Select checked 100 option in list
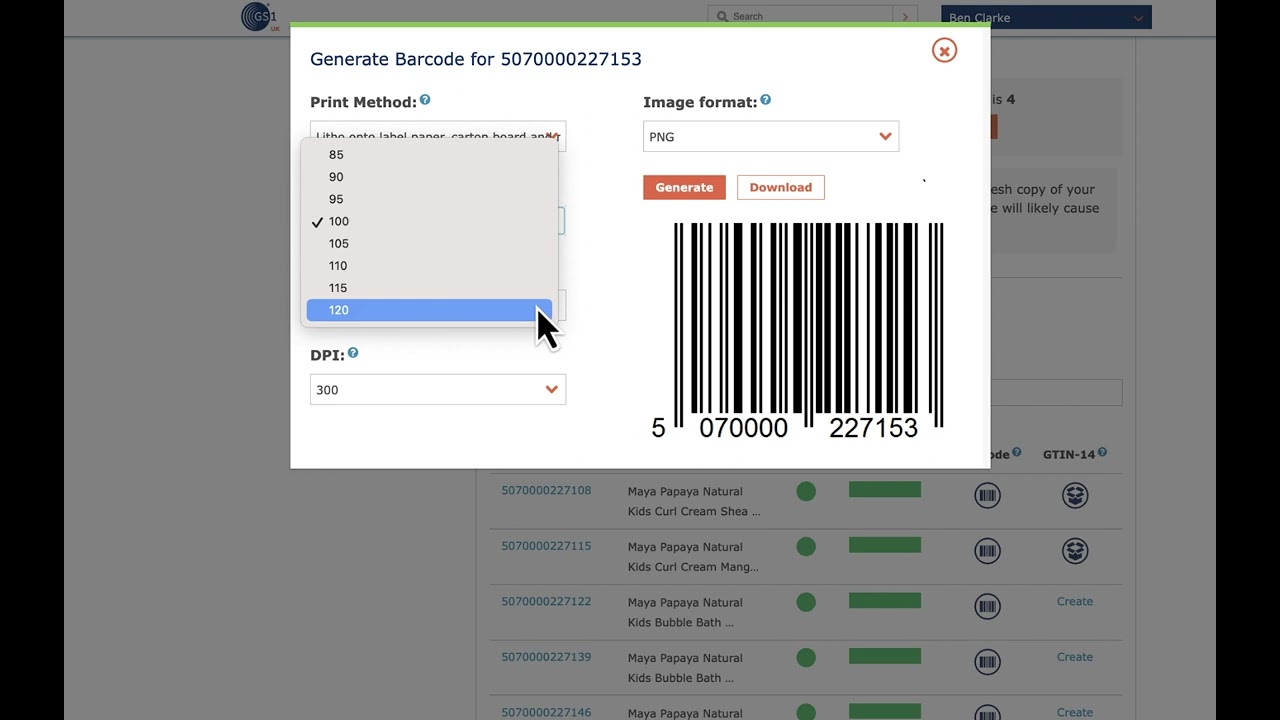Viewport: 1280px width, 720px height. tap(429, 221)
